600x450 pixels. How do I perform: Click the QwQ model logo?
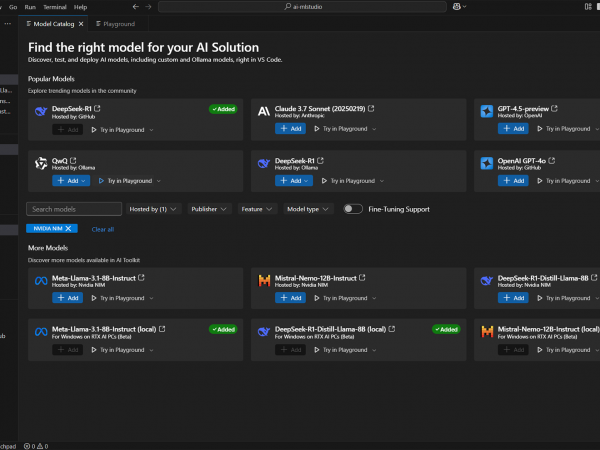(41, 163)
